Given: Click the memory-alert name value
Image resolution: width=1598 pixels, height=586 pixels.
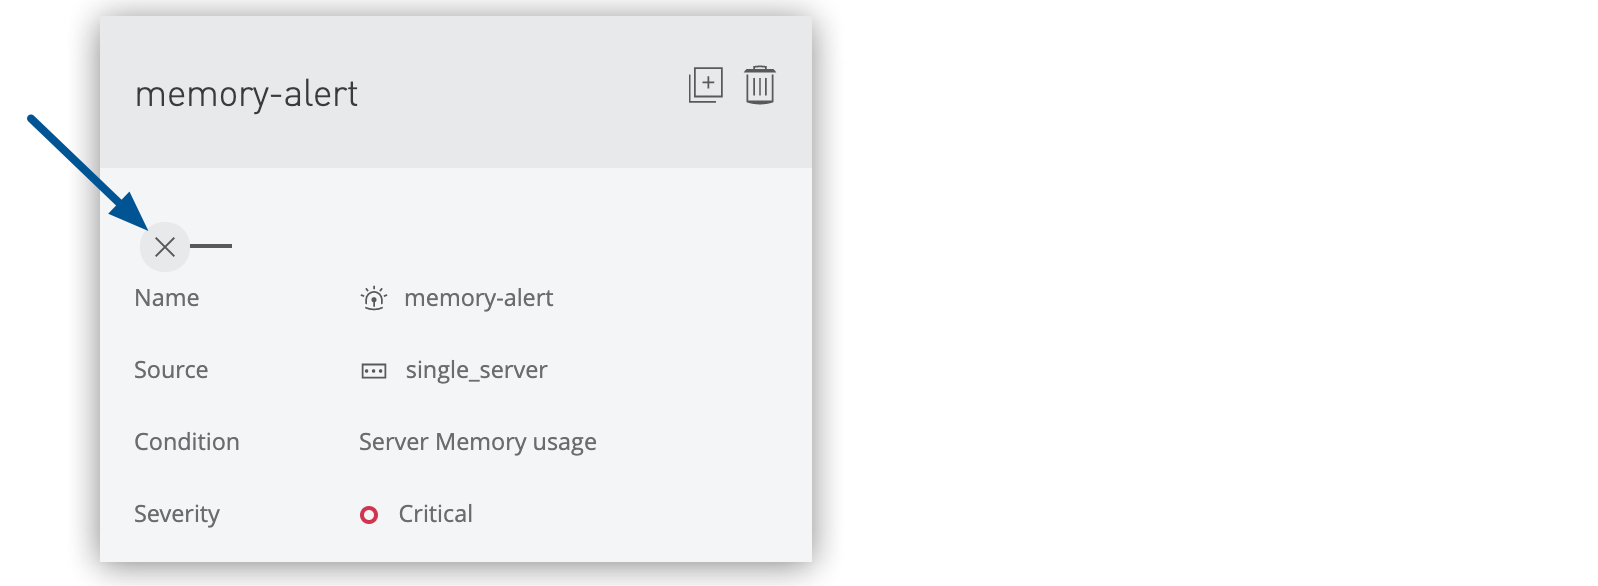Looking at the screenshot, I should 478,298.
